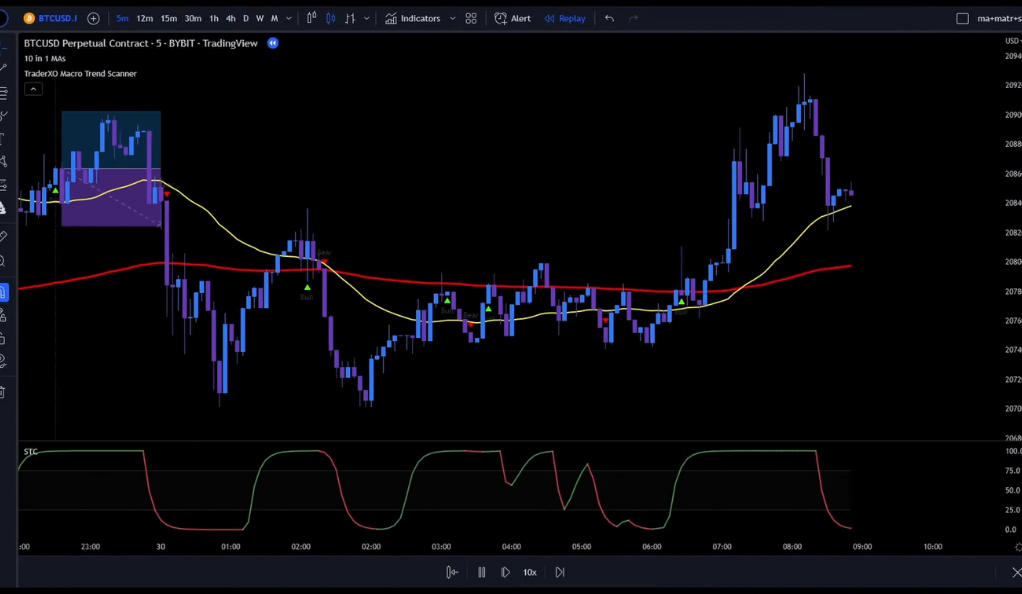The height and width of the screenshot is (594, 1022).
Task: Choose the D daily timeframe
Action: pyautogui.click(x=246, y=18)
